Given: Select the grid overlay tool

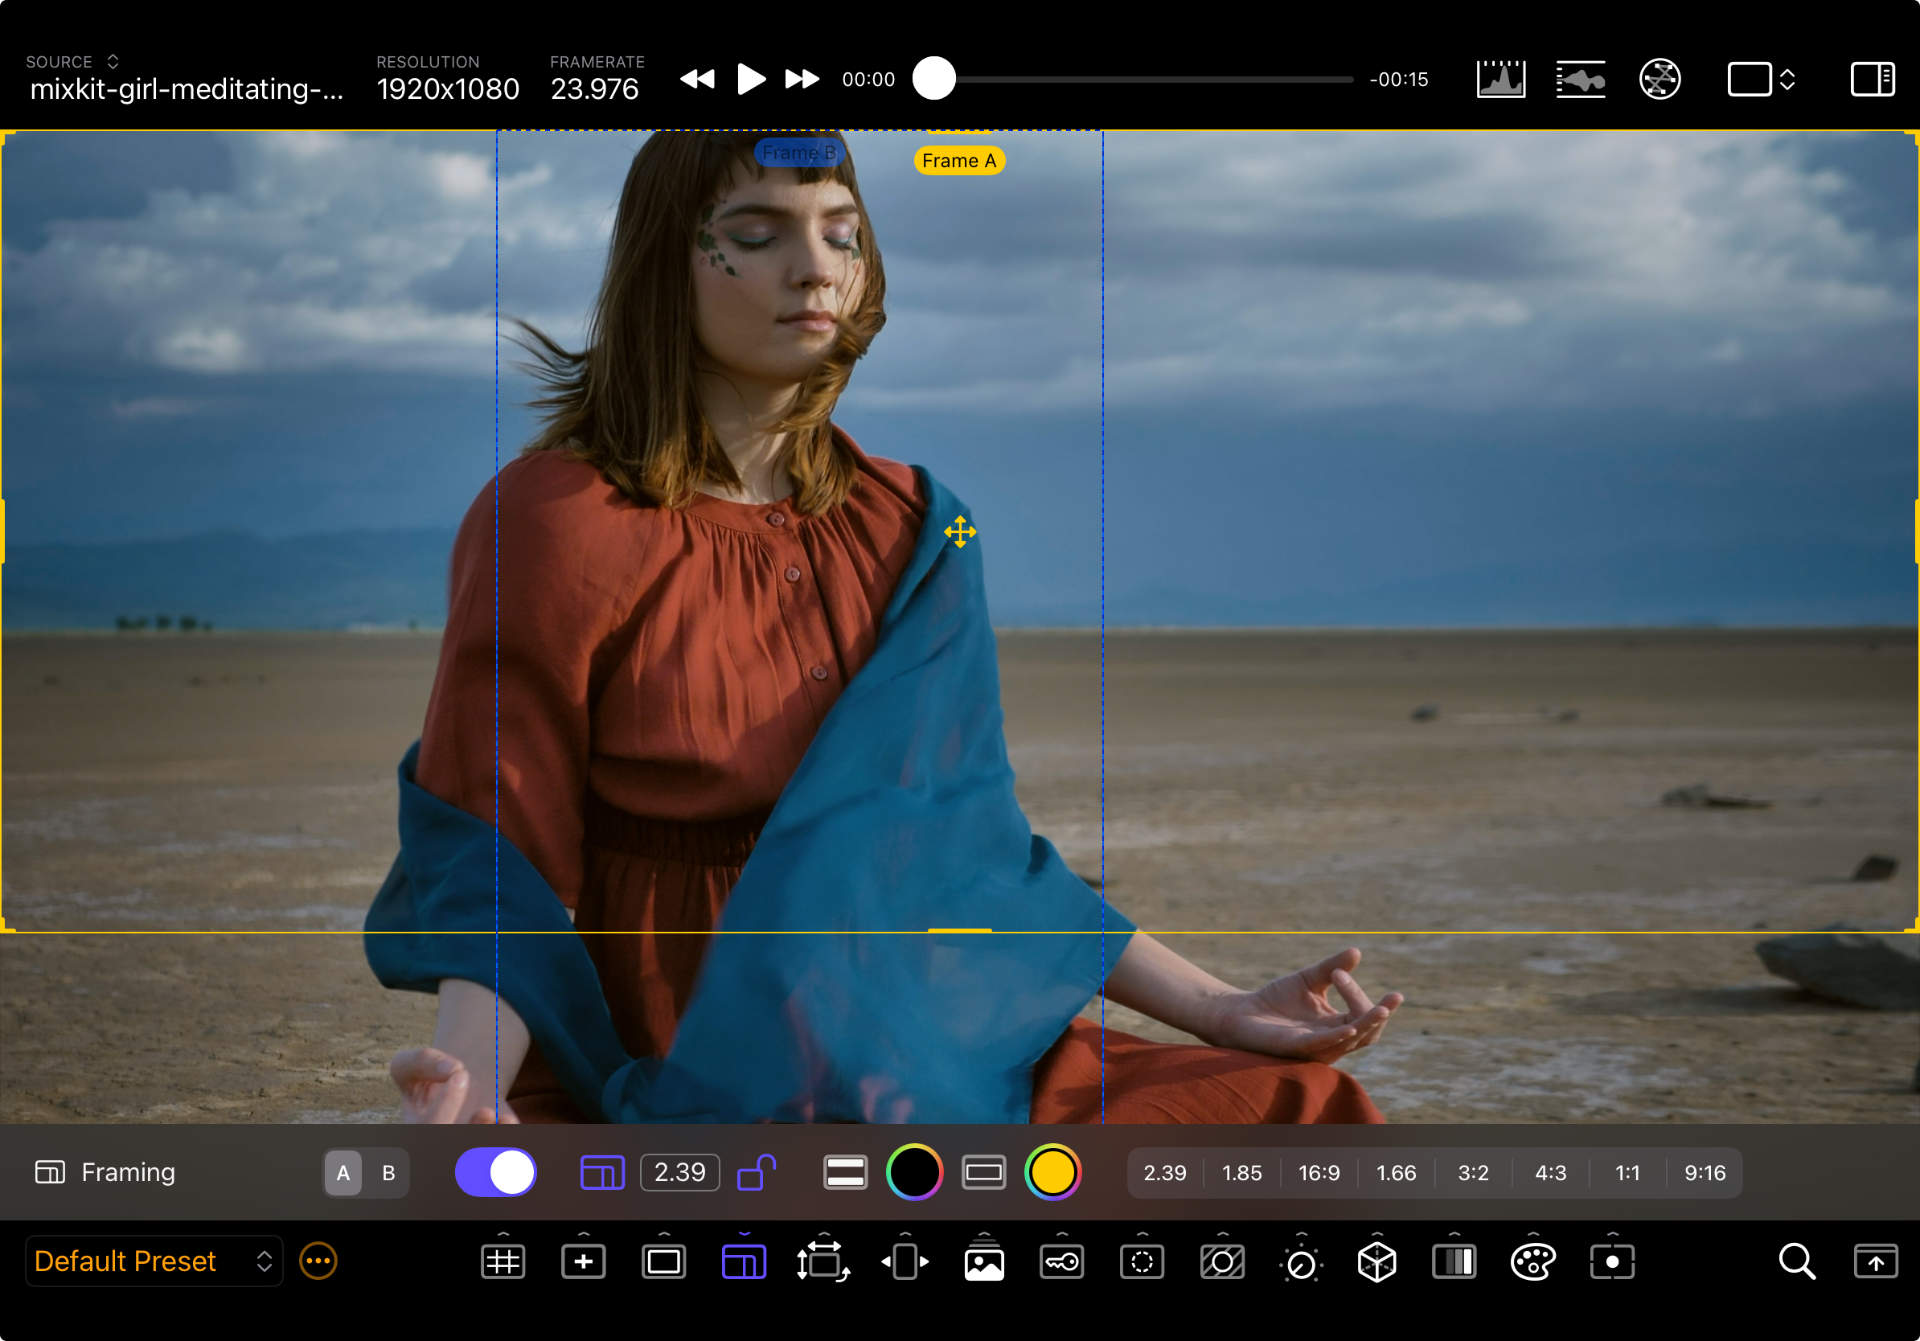Looking at the screenshot, I should click(x=503, y=1262).
